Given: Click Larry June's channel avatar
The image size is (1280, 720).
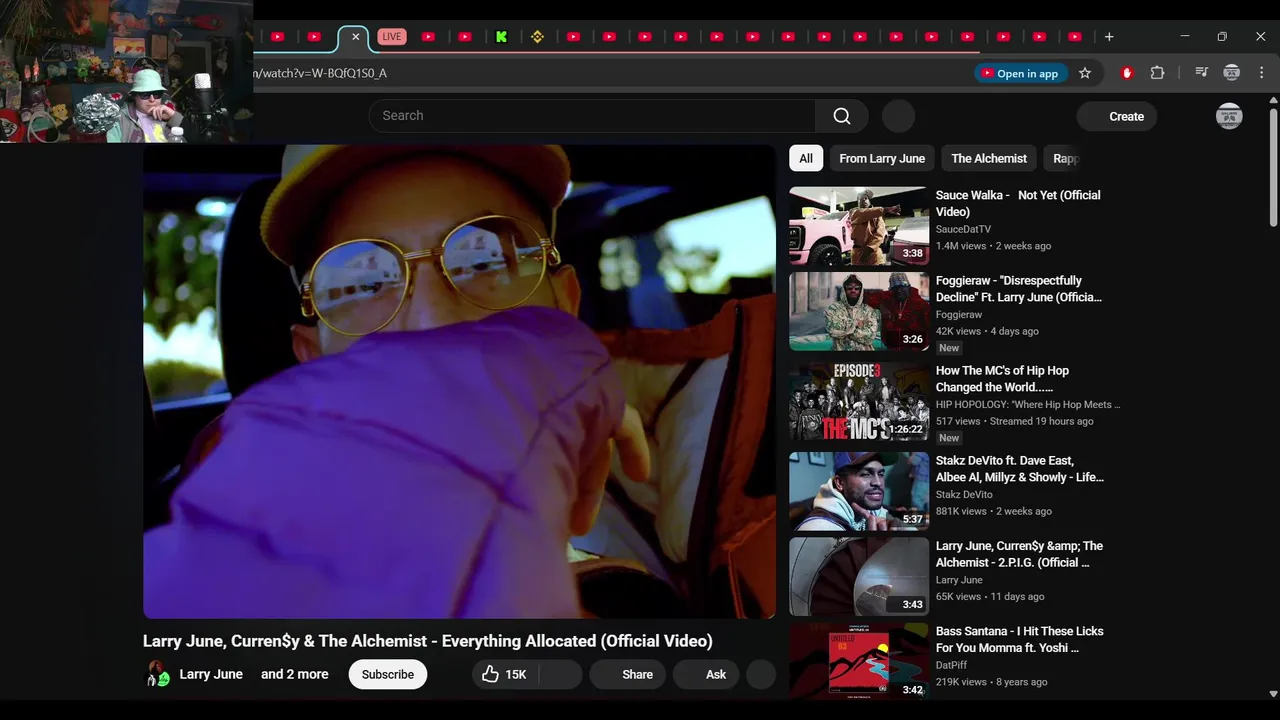Looking at the screenshot, I should pyautogui.click(x=158, y=674).
